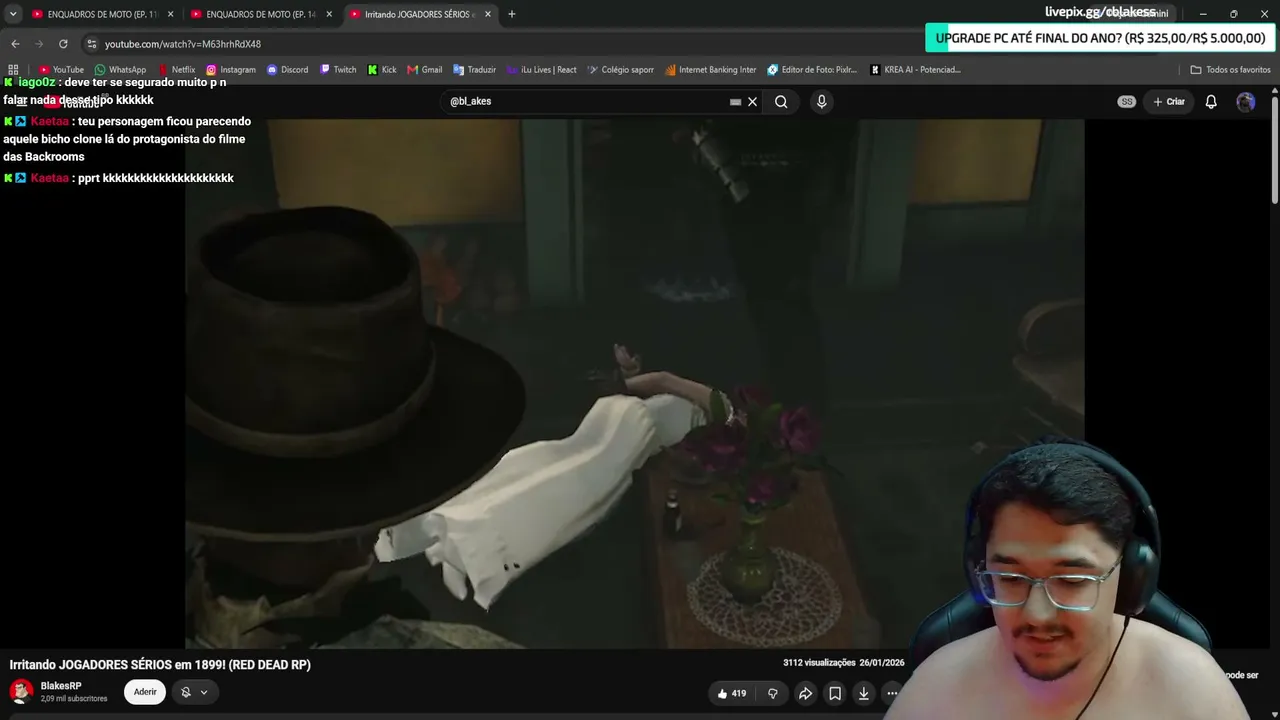Open the KREA AI bookmark

pyautogui.click(x=915, y=70)
